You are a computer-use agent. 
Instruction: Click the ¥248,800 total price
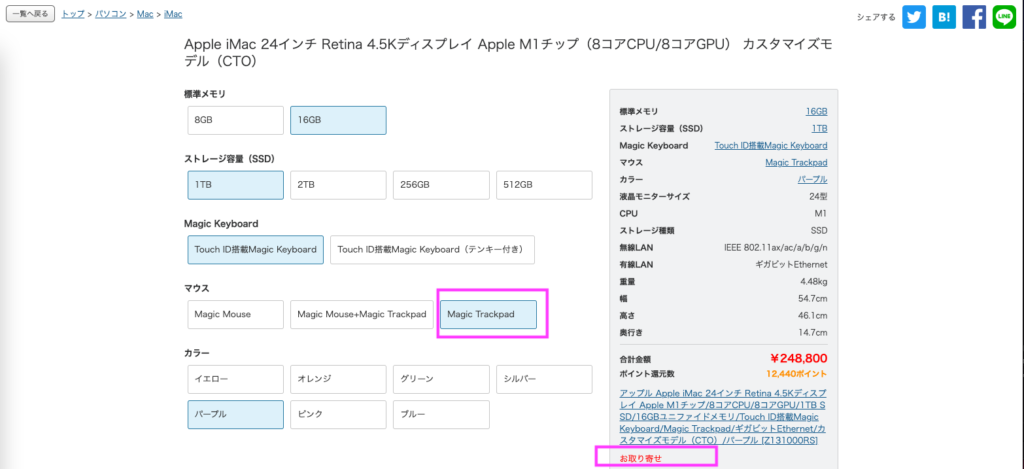coord(799,358)
